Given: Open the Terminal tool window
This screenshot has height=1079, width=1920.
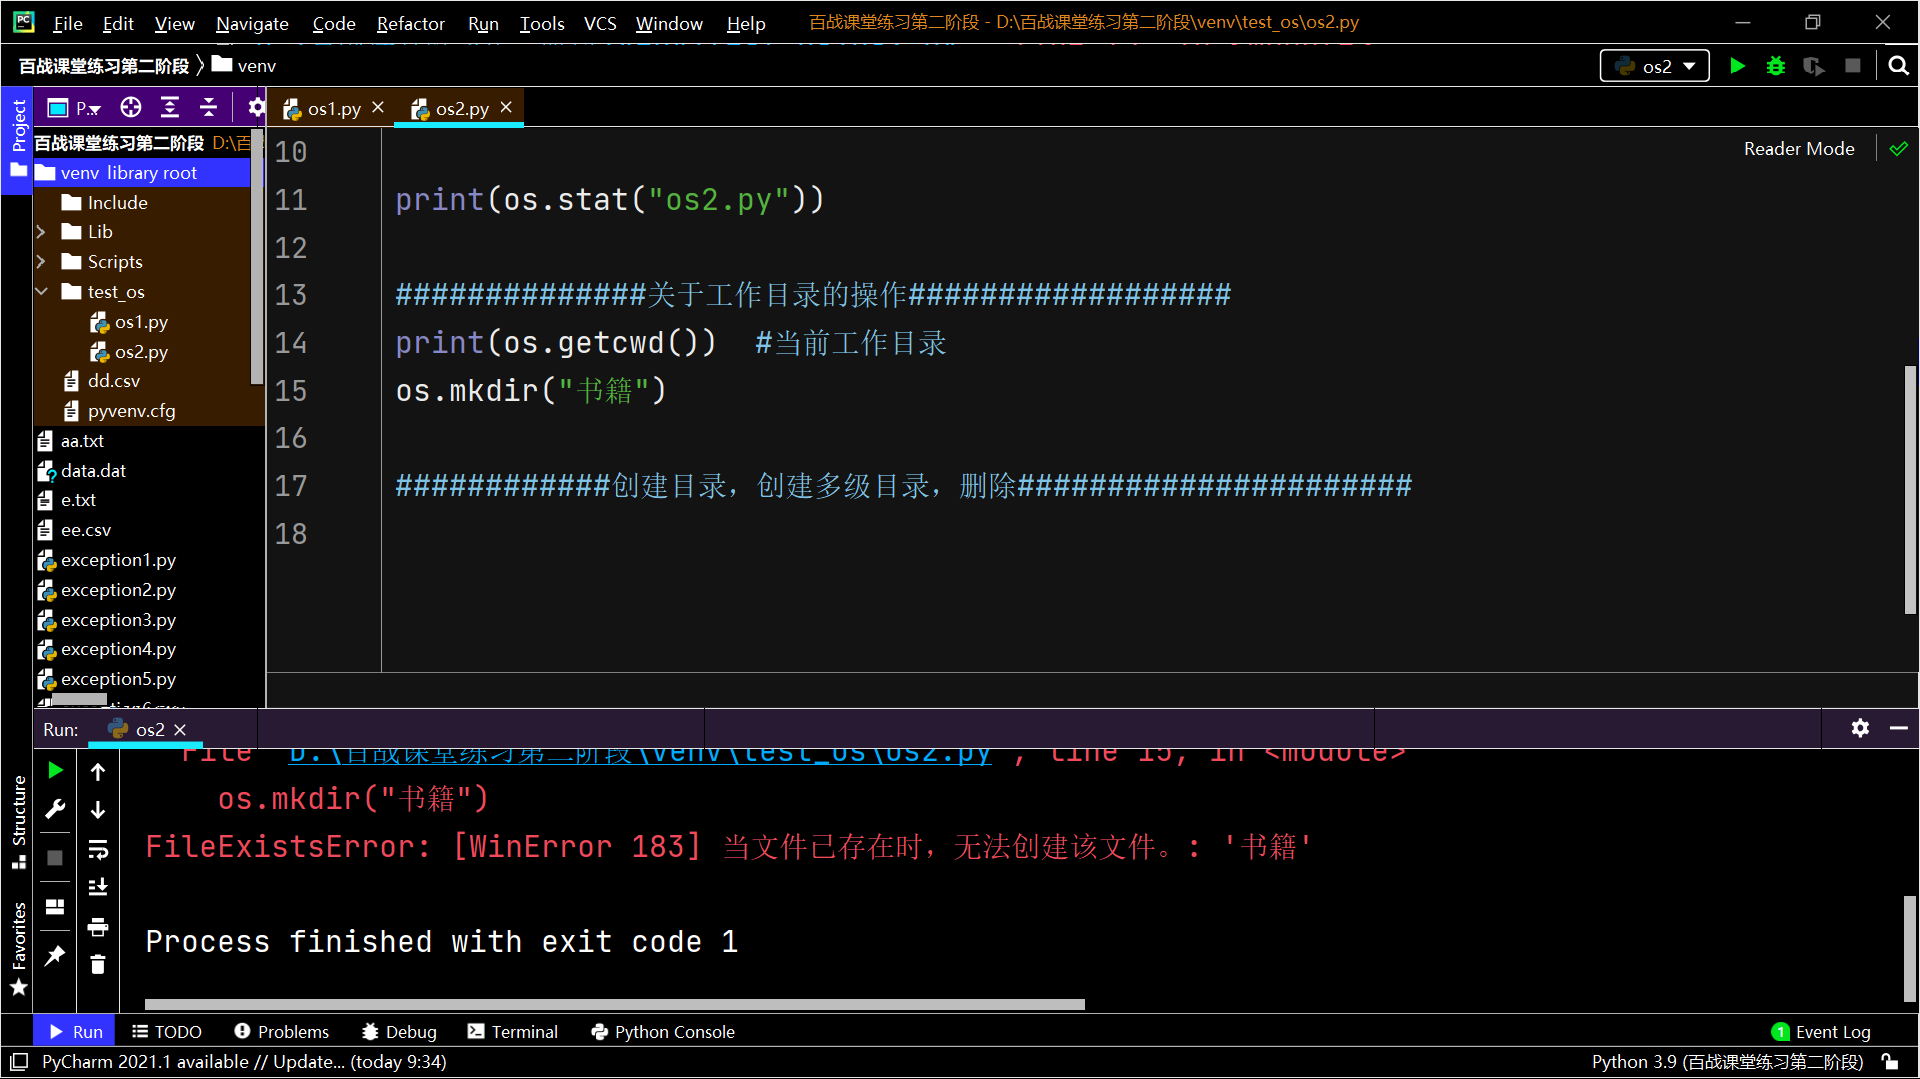Looking at the screenshot, I should point(512,1031).
